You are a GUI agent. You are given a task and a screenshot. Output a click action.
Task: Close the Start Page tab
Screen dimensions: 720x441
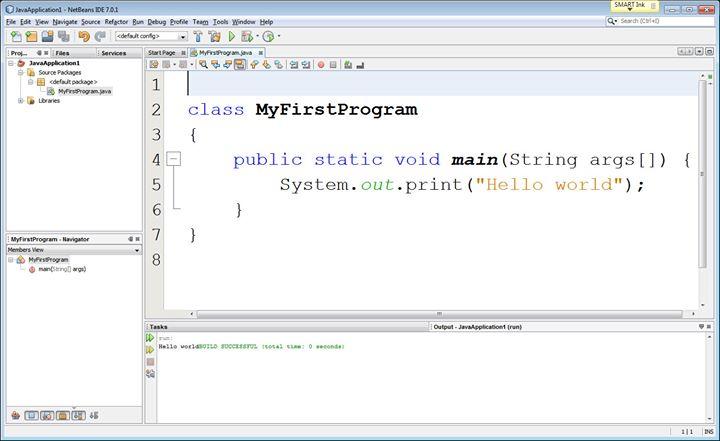183,53
